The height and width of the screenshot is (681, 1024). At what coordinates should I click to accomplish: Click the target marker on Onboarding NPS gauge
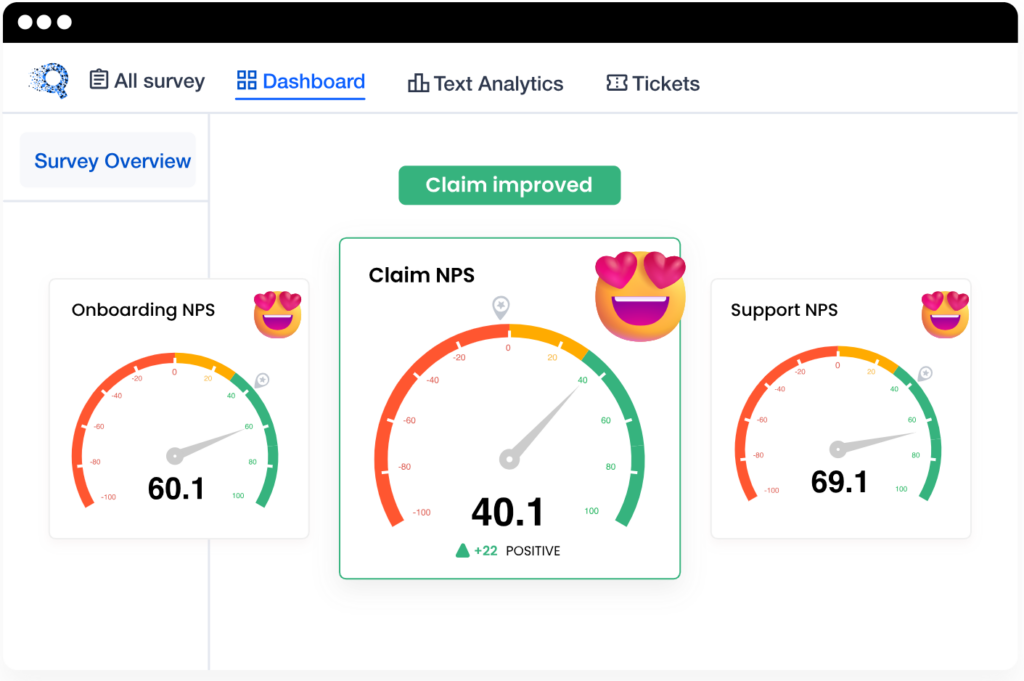tap(262, 380)
